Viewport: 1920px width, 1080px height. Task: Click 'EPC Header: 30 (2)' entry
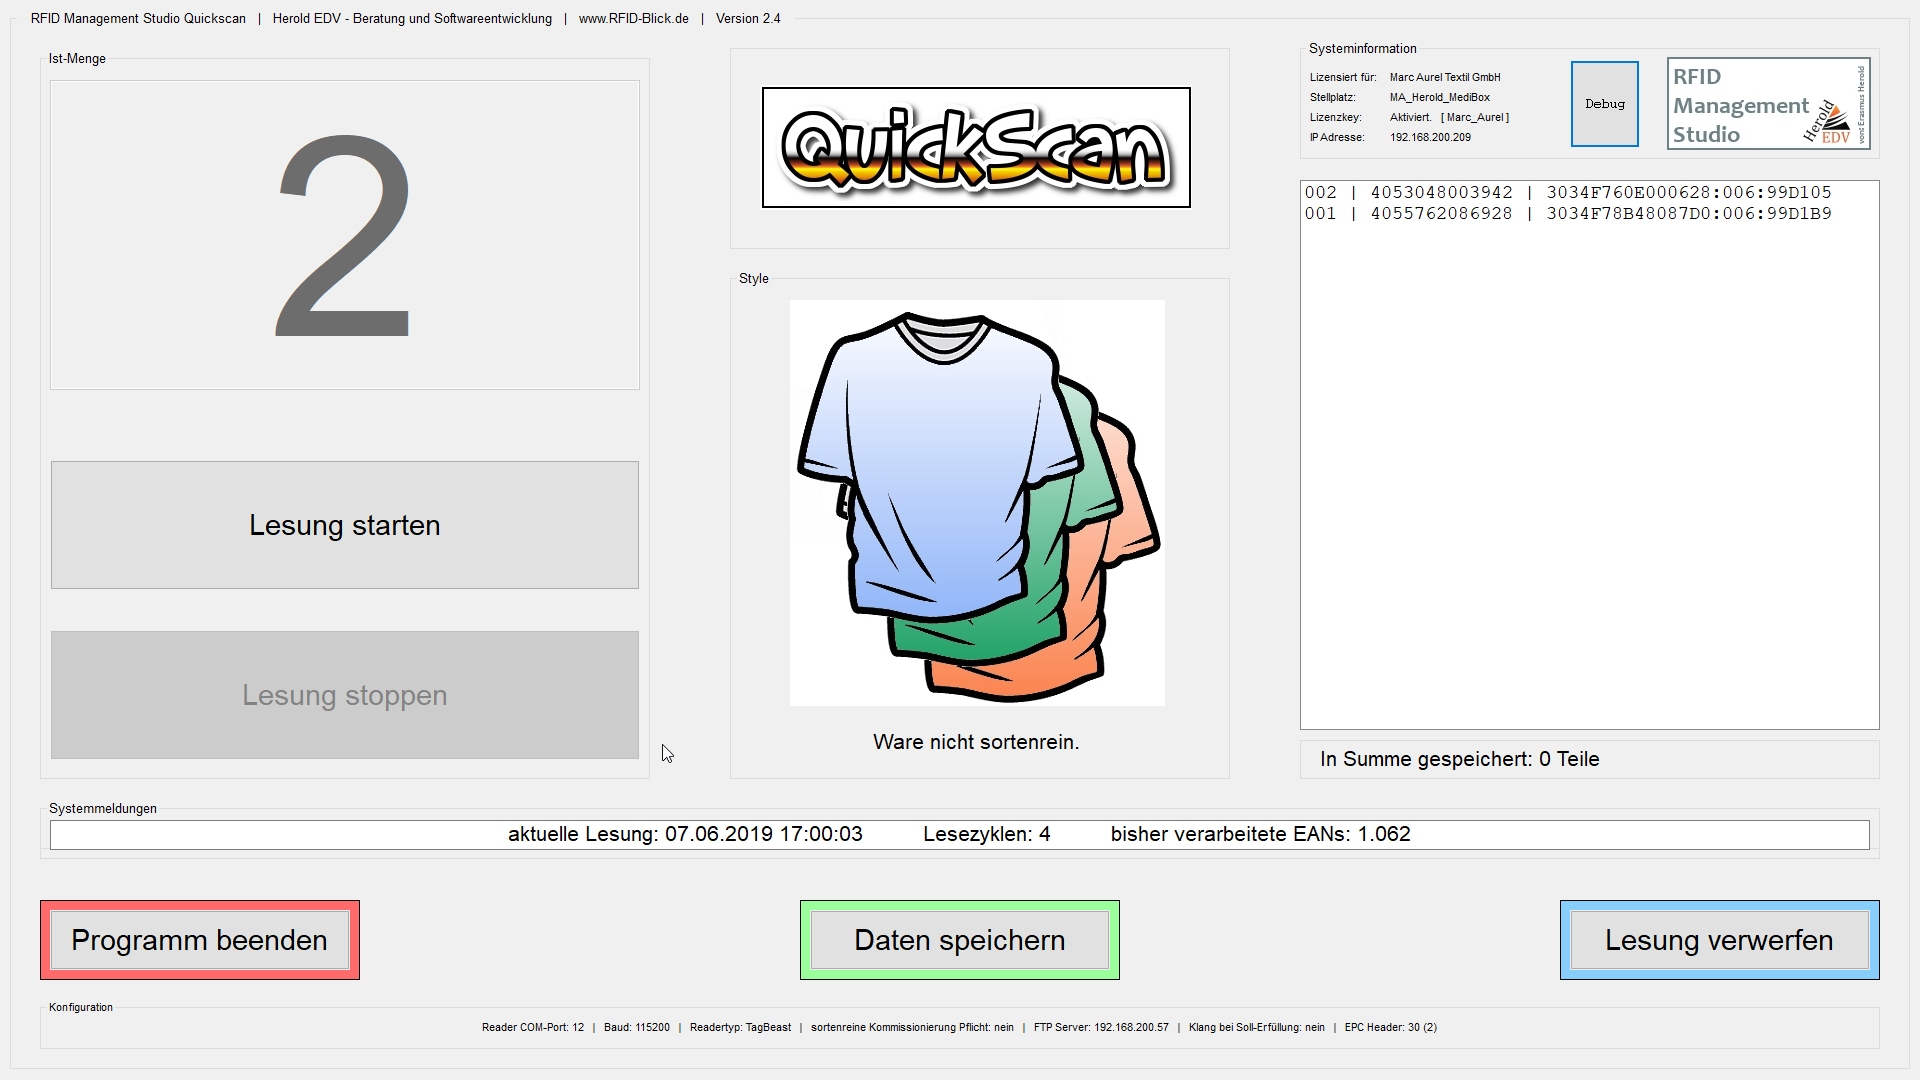pos(1391,1027)
